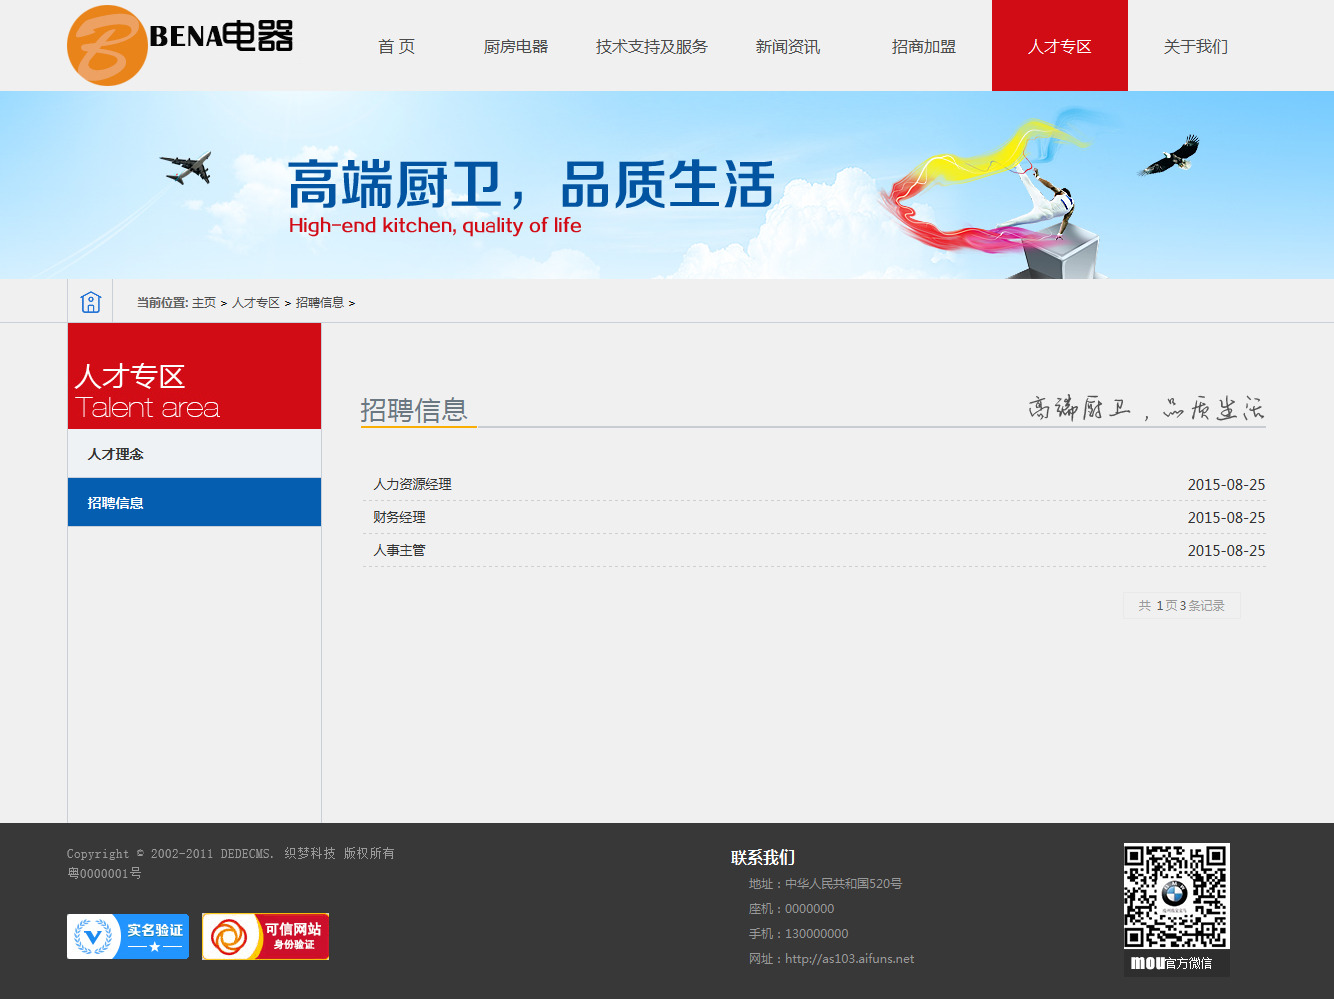Select 招聘信息 in the left sidebar

[116, 503]
